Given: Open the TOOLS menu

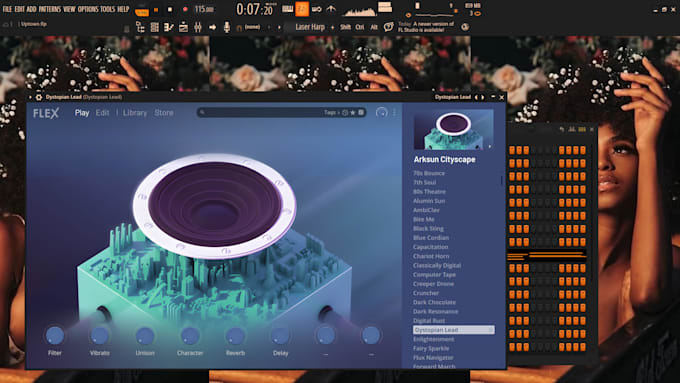Looking at the screenshot, I should pyautogui.click(x=108, y=9).
